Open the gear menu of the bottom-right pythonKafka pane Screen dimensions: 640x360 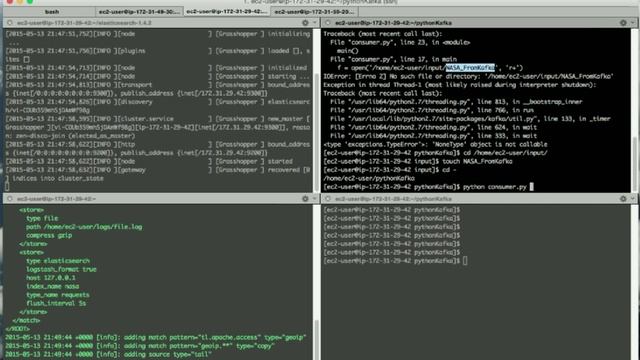point(623,199)
